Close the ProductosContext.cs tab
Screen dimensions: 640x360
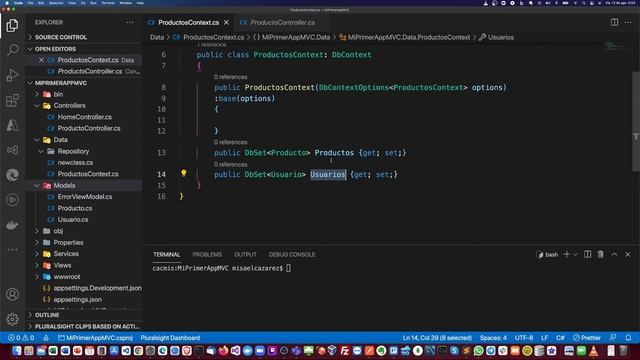coord(227,22)
